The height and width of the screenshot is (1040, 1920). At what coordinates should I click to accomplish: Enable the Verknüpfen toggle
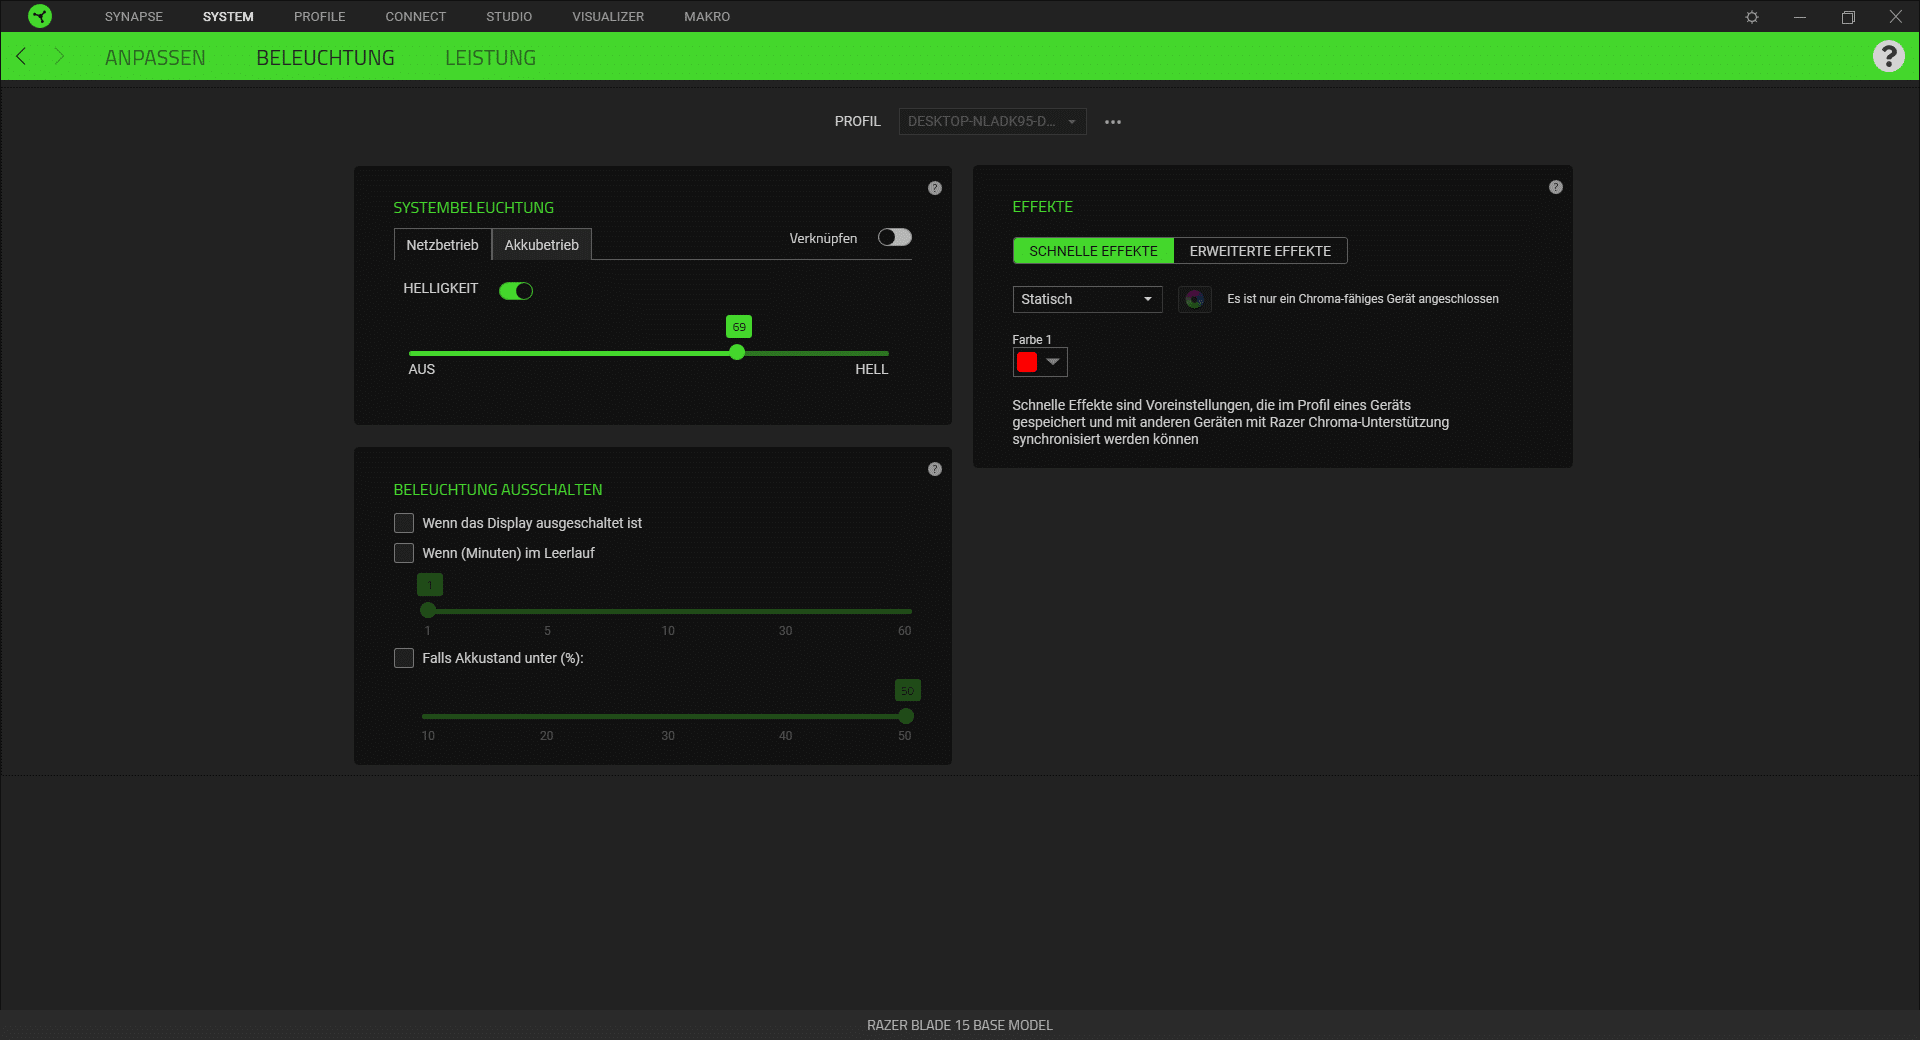(x=894, y=237)
